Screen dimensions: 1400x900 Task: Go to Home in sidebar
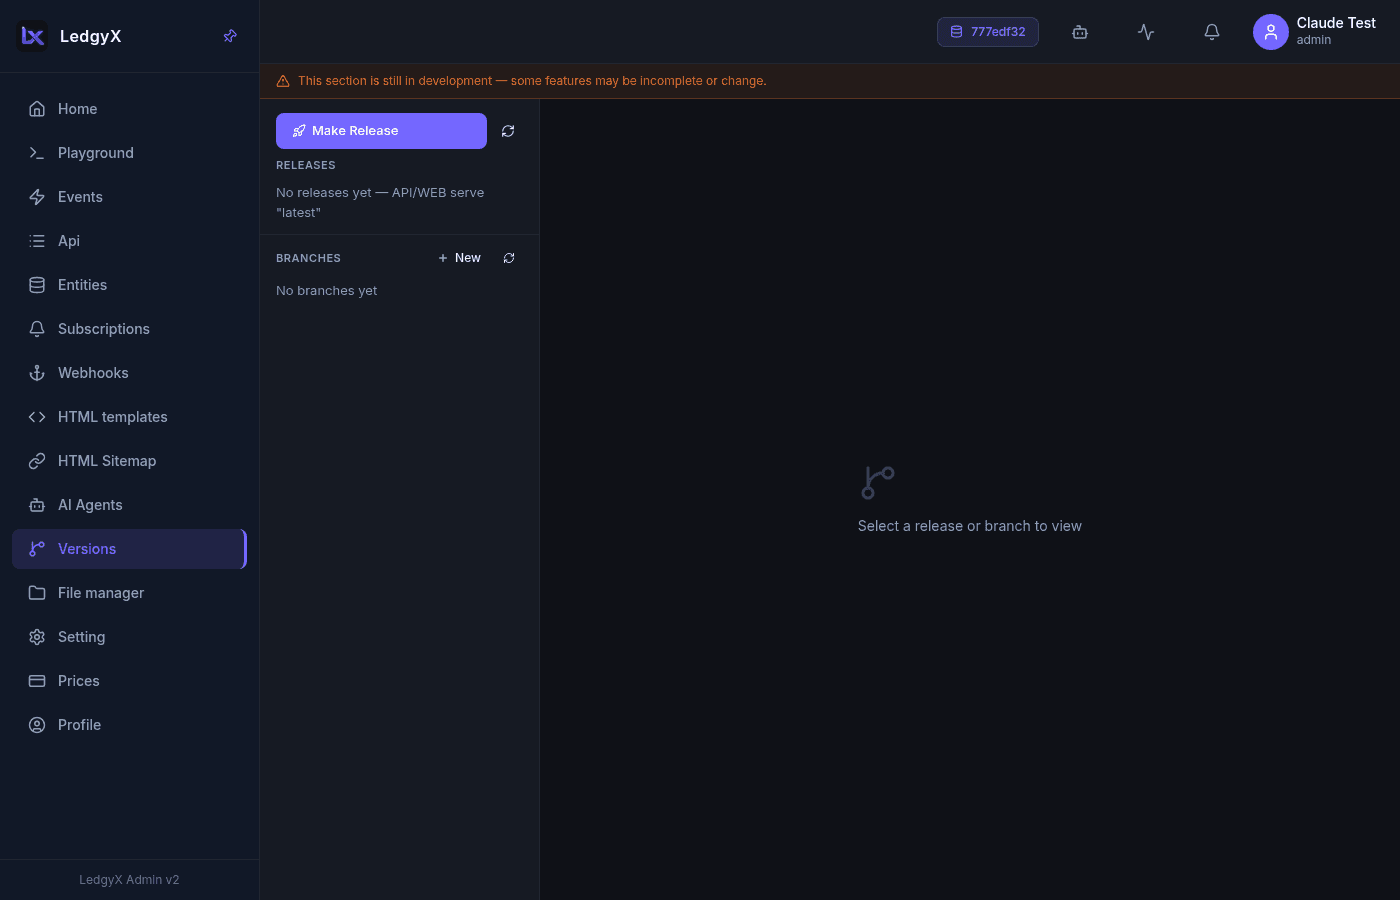pyautogui.click(x=129, y=109)
